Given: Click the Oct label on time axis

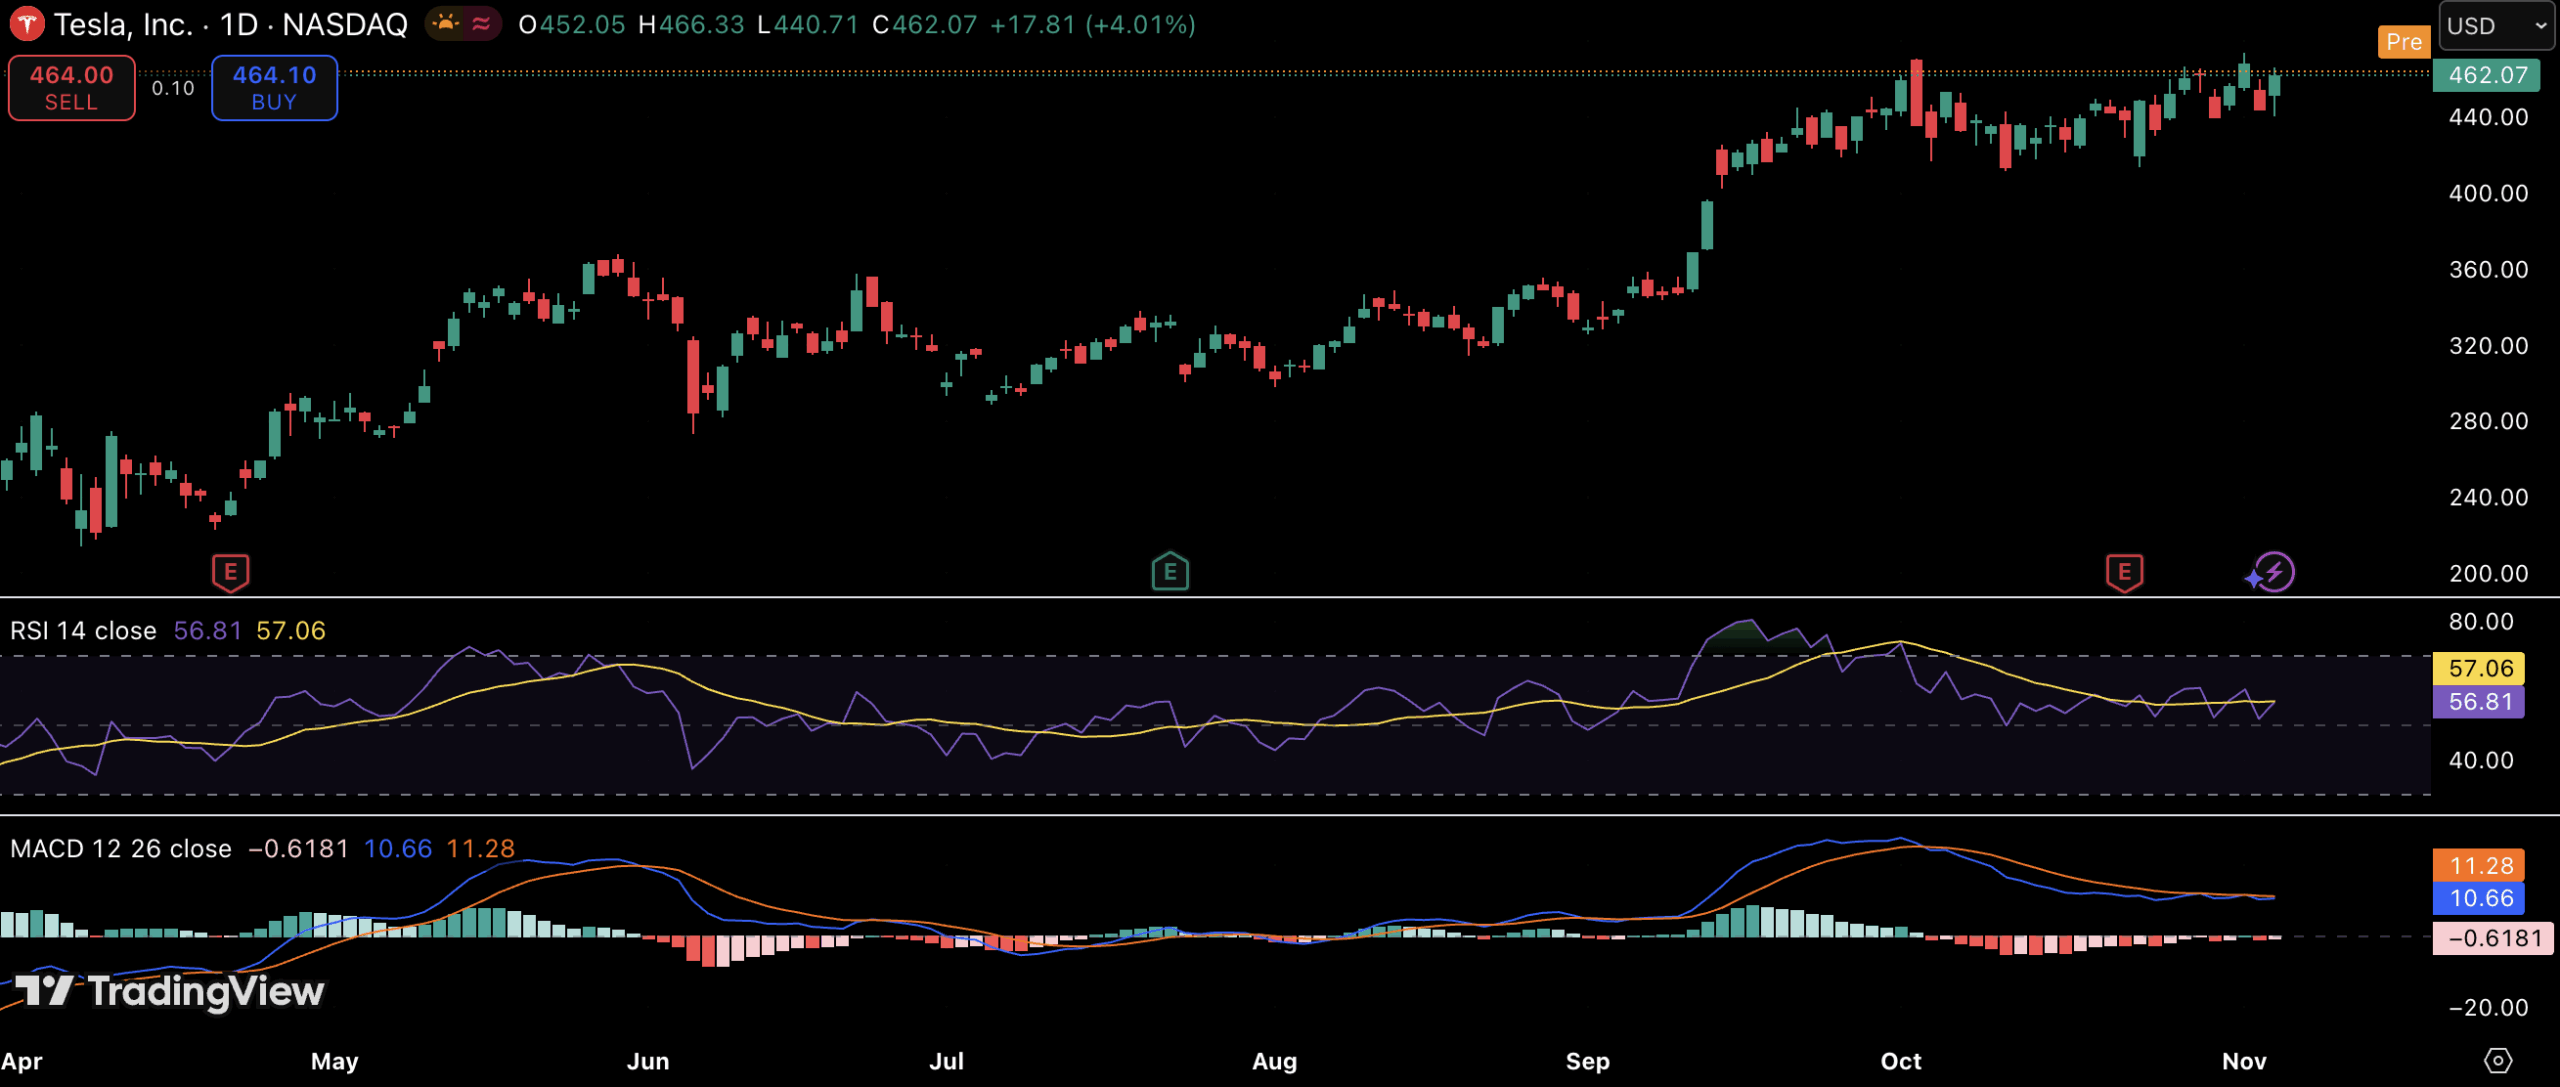Looking at the screenshot, I should click(1900, 1061).
